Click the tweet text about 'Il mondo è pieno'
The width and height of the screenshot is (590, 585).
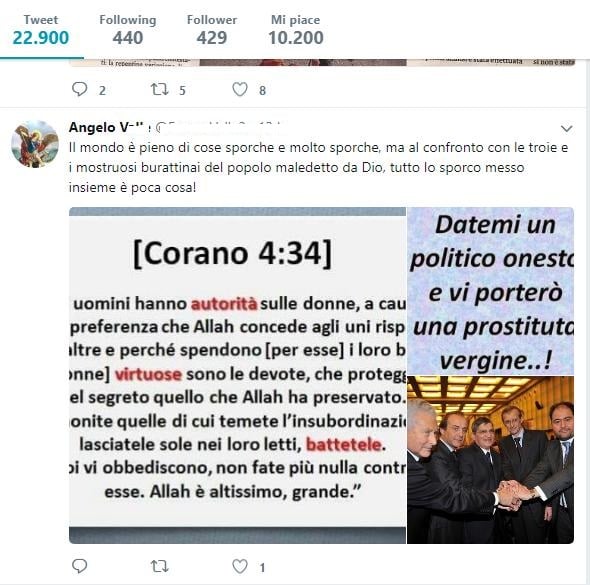click(x=318, y=167)
